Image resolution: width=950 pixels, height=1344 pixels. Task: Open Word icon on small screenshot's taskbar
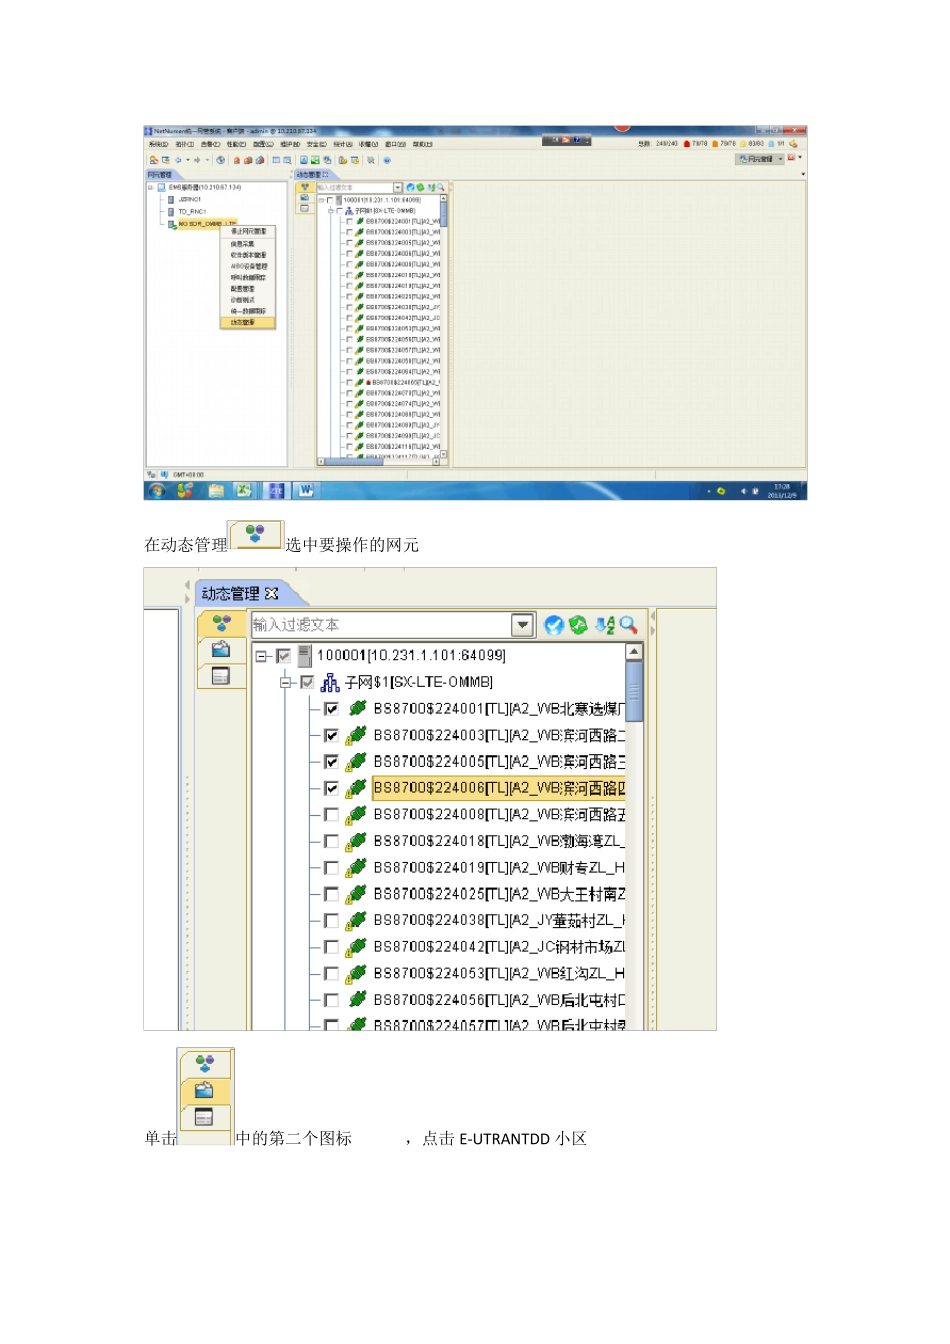click(306, 490)
